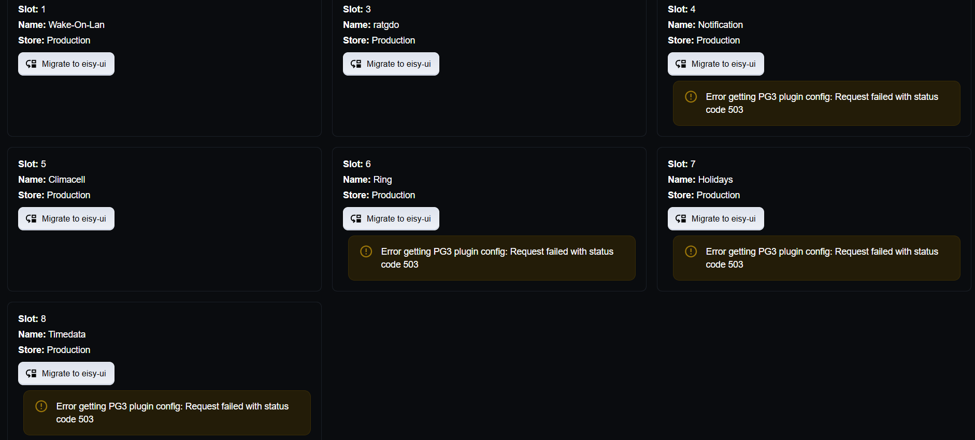The image size is (975, 440).
Task: Select the 'Name: ratgdo' text
Action: pyautogui.click(x=371, y=25)
